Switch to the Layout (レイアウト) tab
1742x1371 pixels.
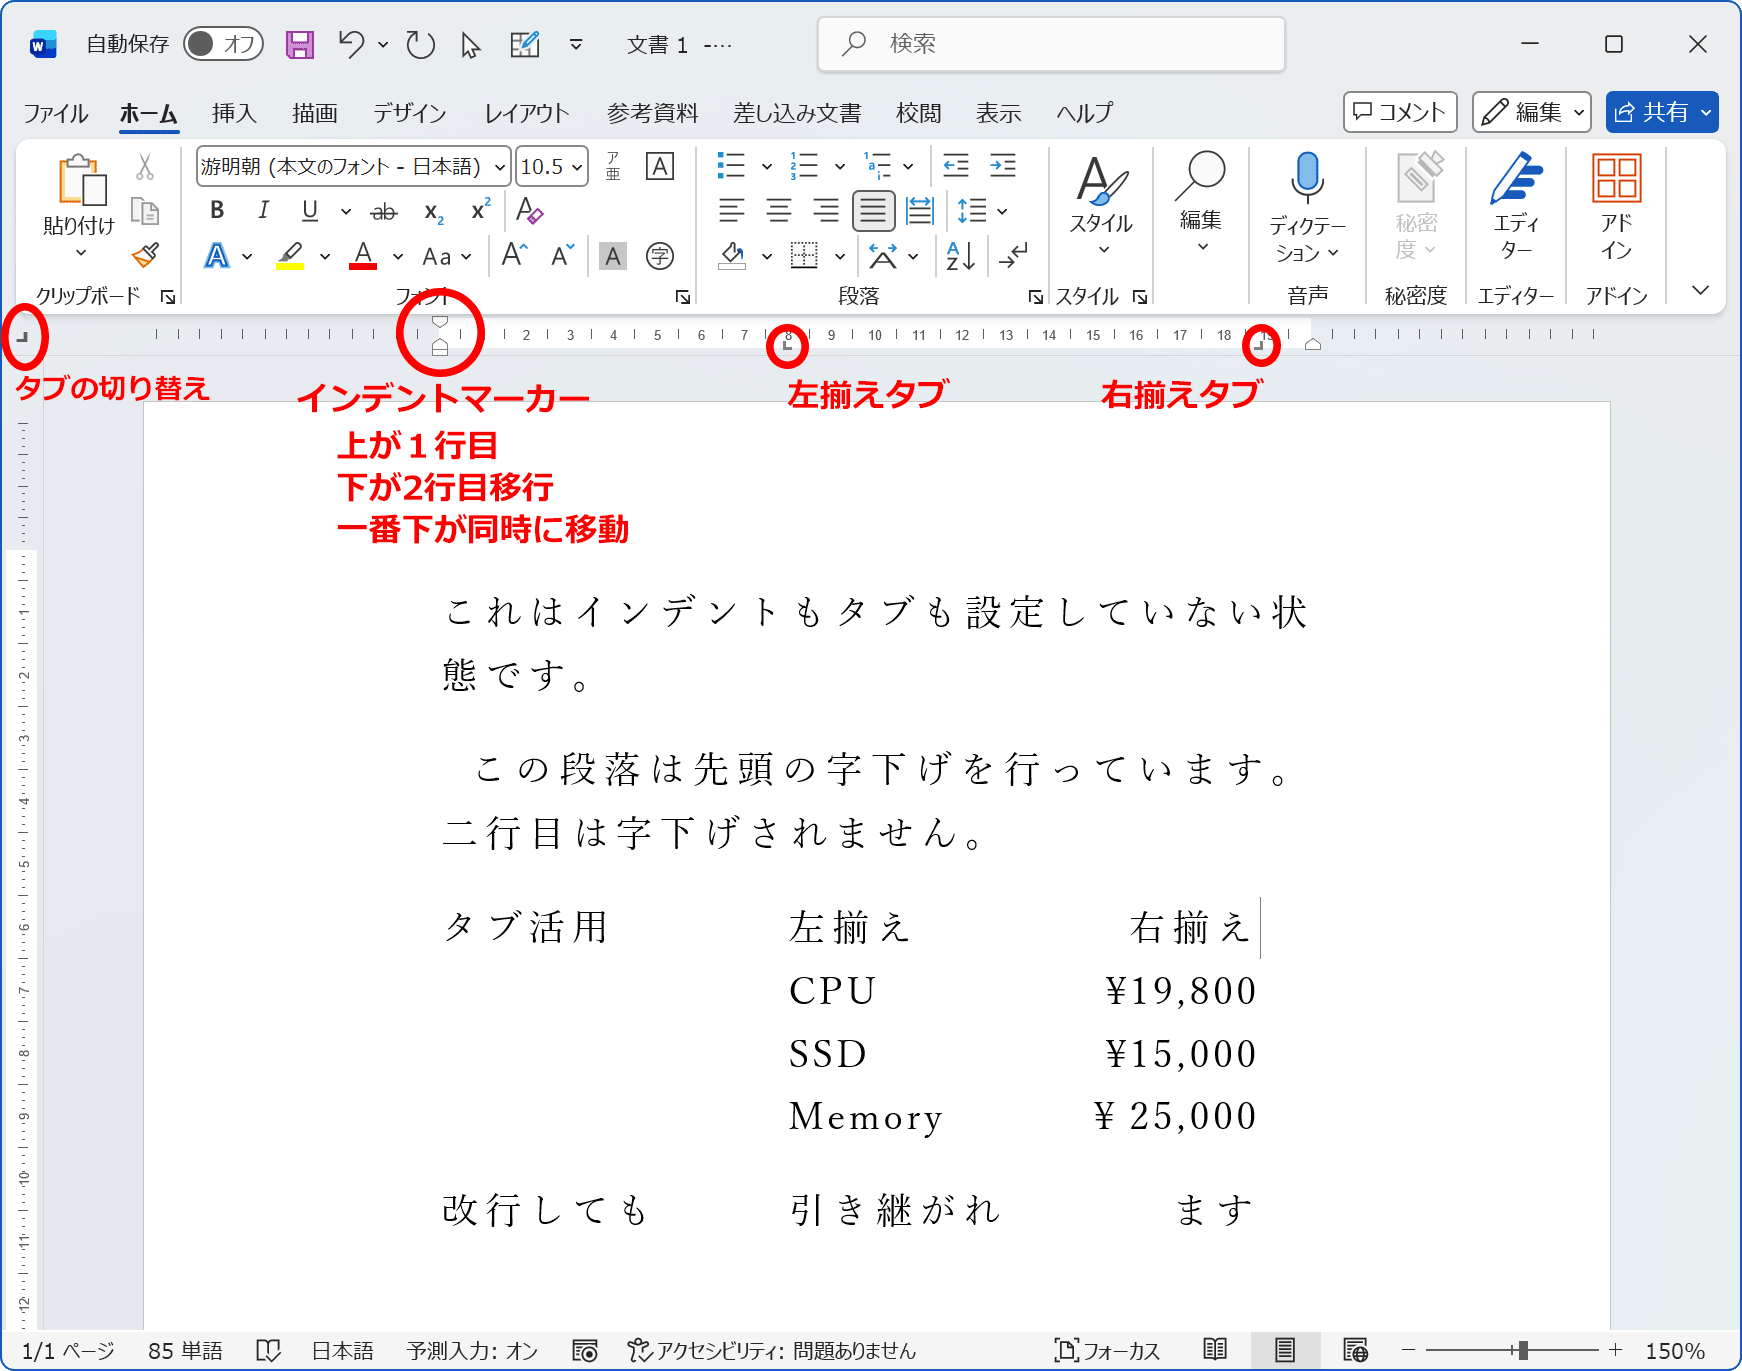pos(526,113)
